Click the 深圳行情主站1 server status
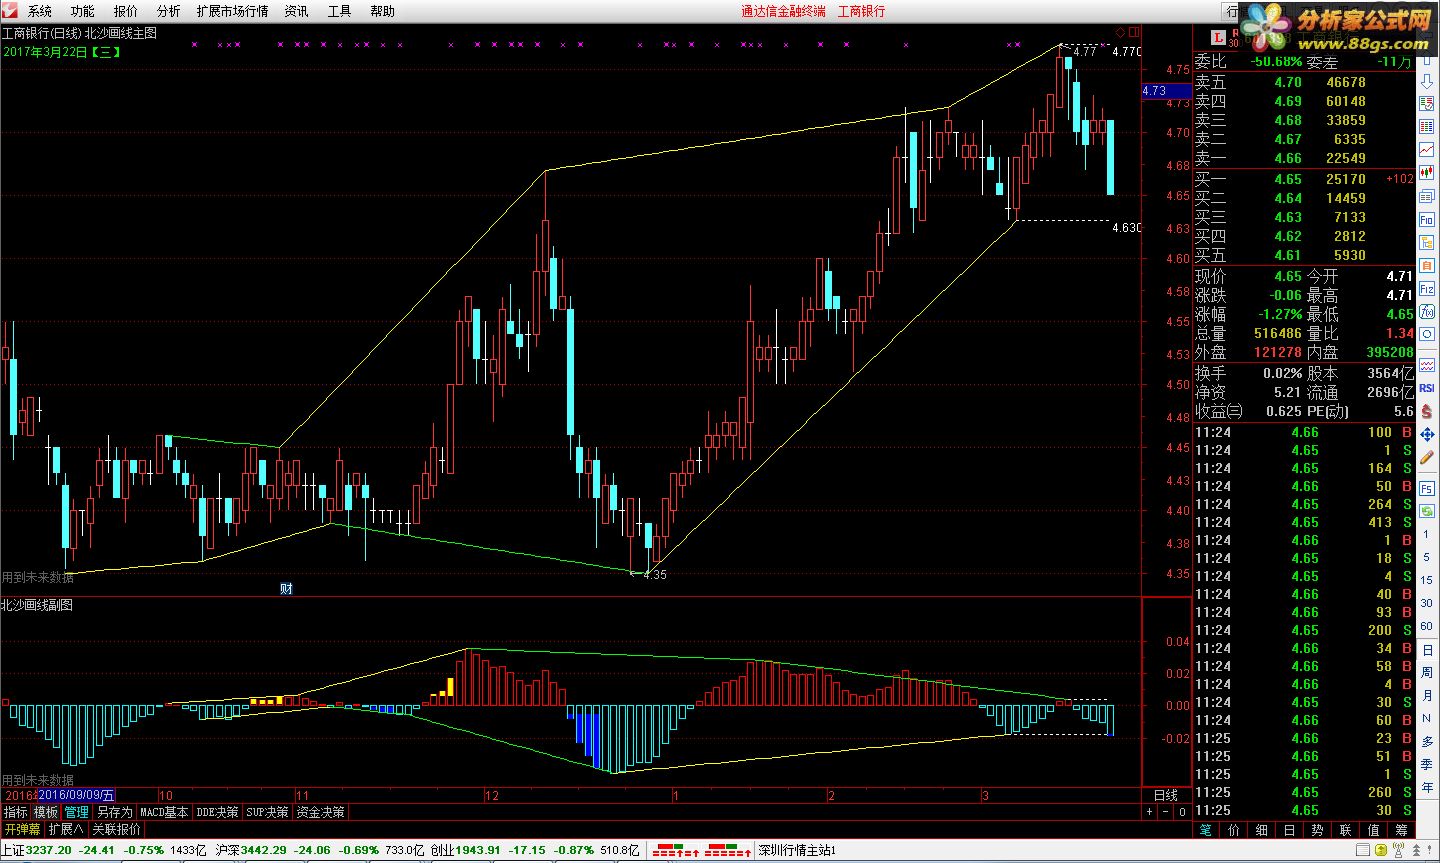Image resolution: width=1440 pixels, height=863 pixels. click(797, 850)
